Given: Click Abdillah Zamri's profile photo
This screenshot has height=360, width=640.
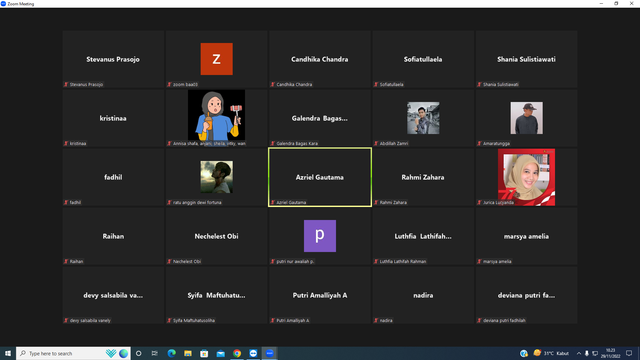Looking at the screenshot, I should click(x=423, y=118).
